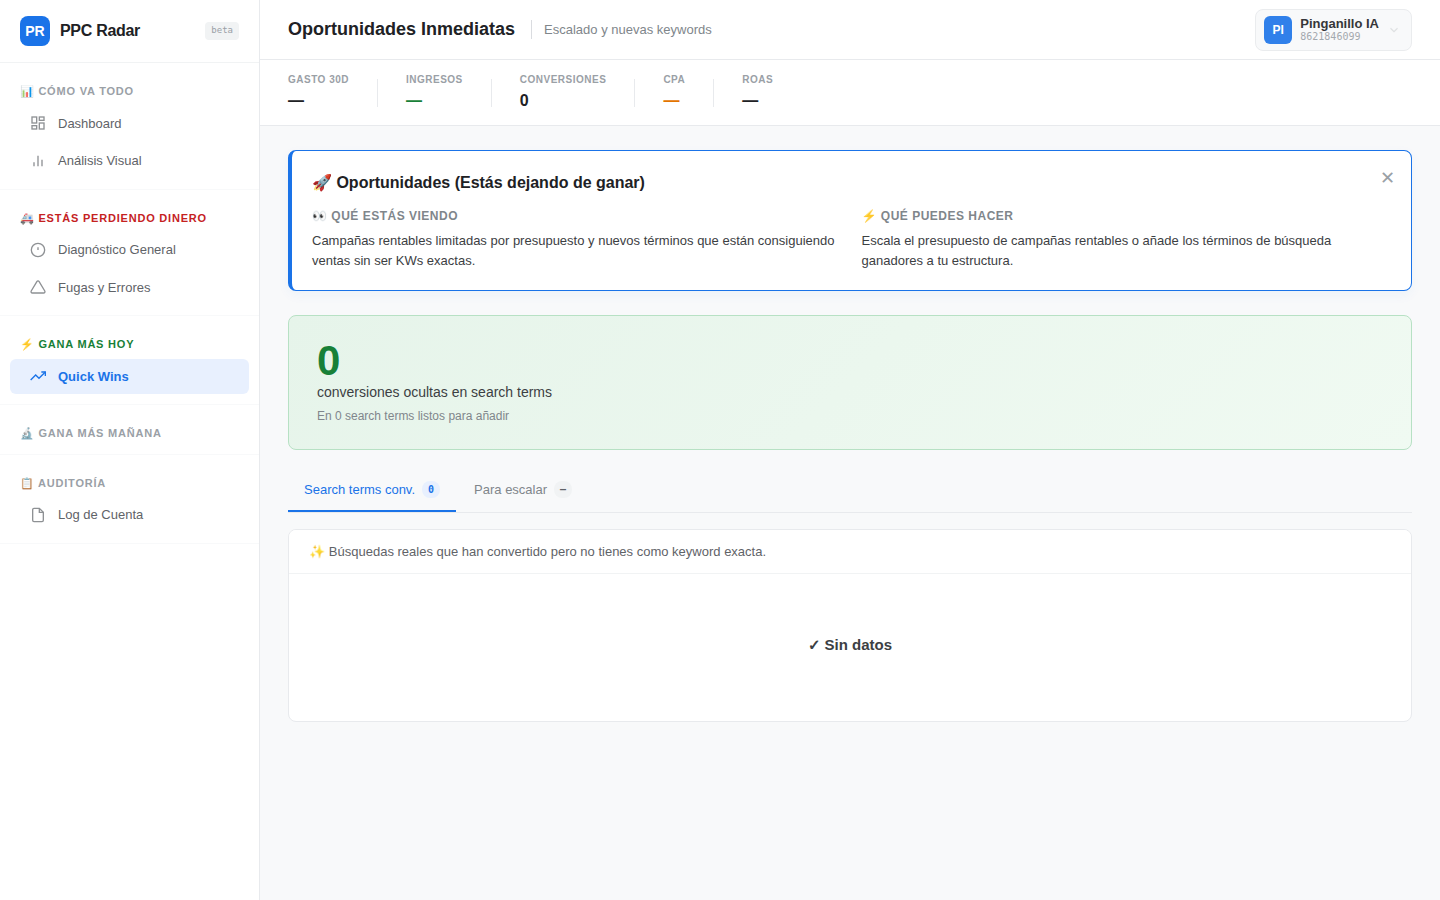The height and width of the screenshot is (900, 1440).
Task: Click the PPC Radar brand name
Action: [x=100, y=31]
